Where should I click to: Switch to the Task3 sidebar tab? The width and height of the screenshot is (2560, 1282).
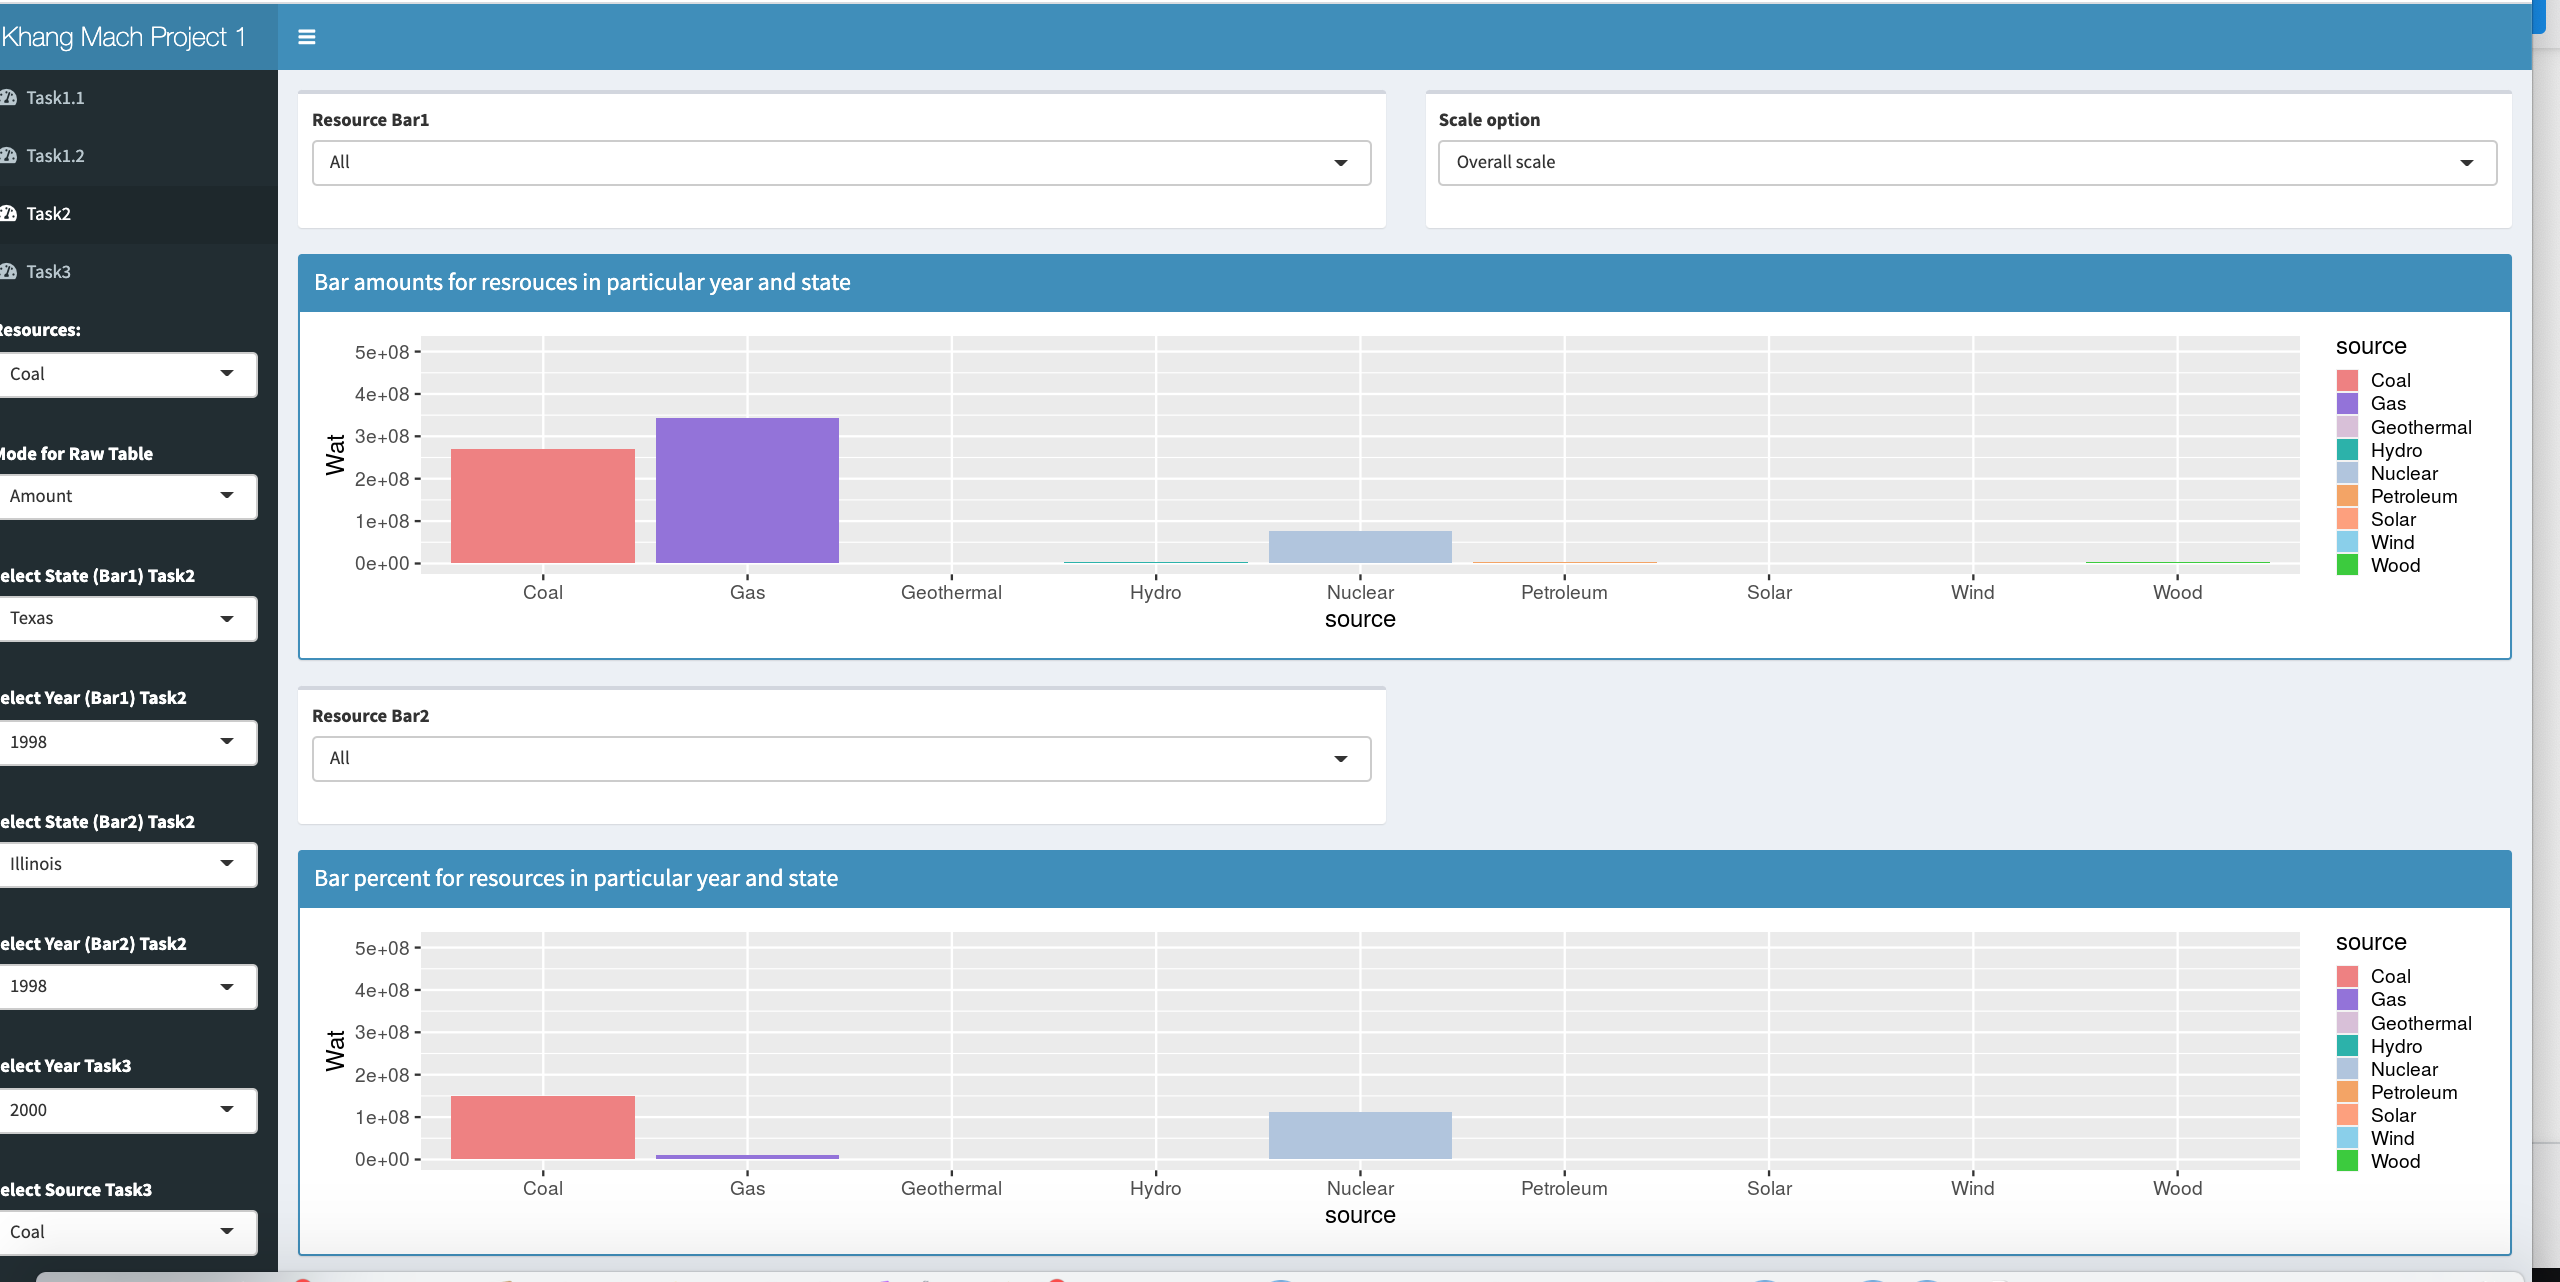click(139, 272)
